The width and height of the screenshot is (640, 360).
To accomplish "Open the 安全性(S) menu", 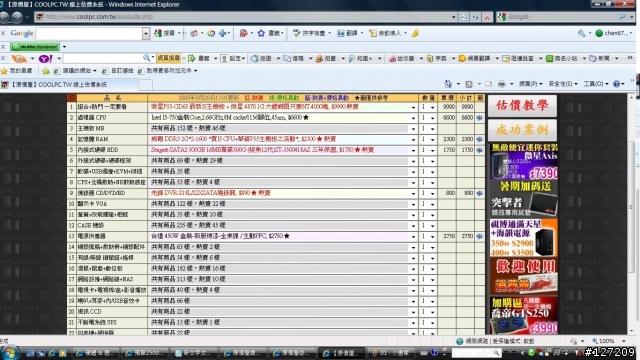I will click(x=563, y=84).
